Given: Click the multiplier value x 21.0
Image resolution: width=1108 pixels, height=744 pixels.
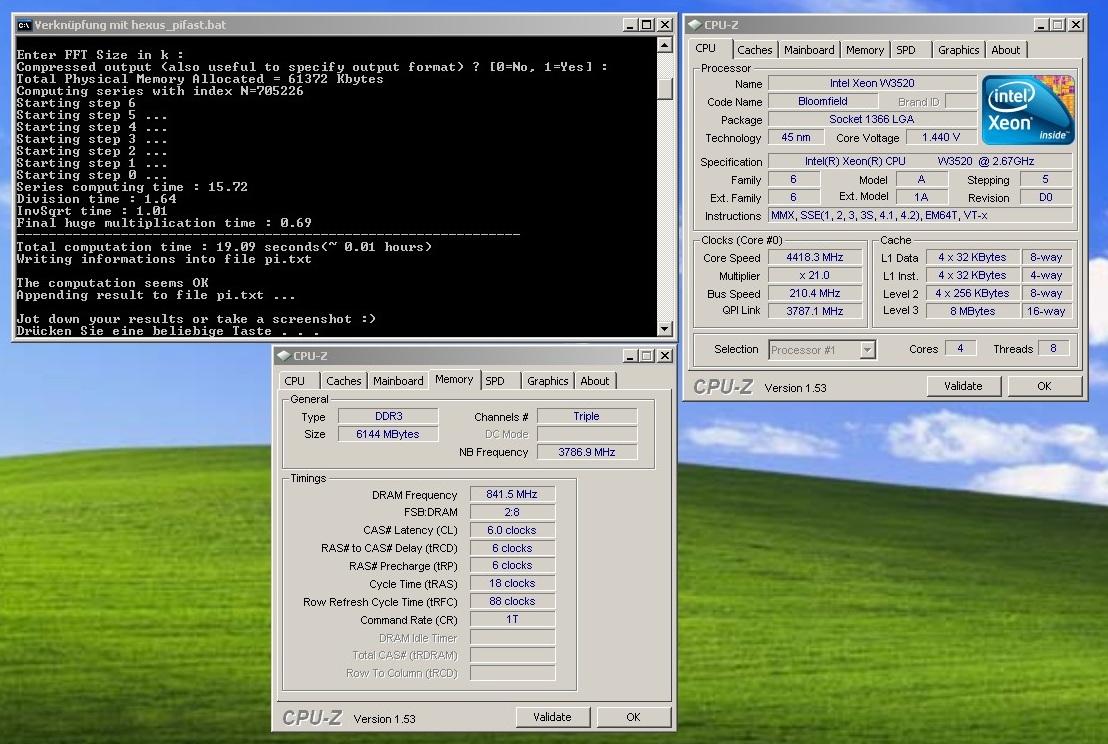Looking at the screenshot, I should coord(815,276).
